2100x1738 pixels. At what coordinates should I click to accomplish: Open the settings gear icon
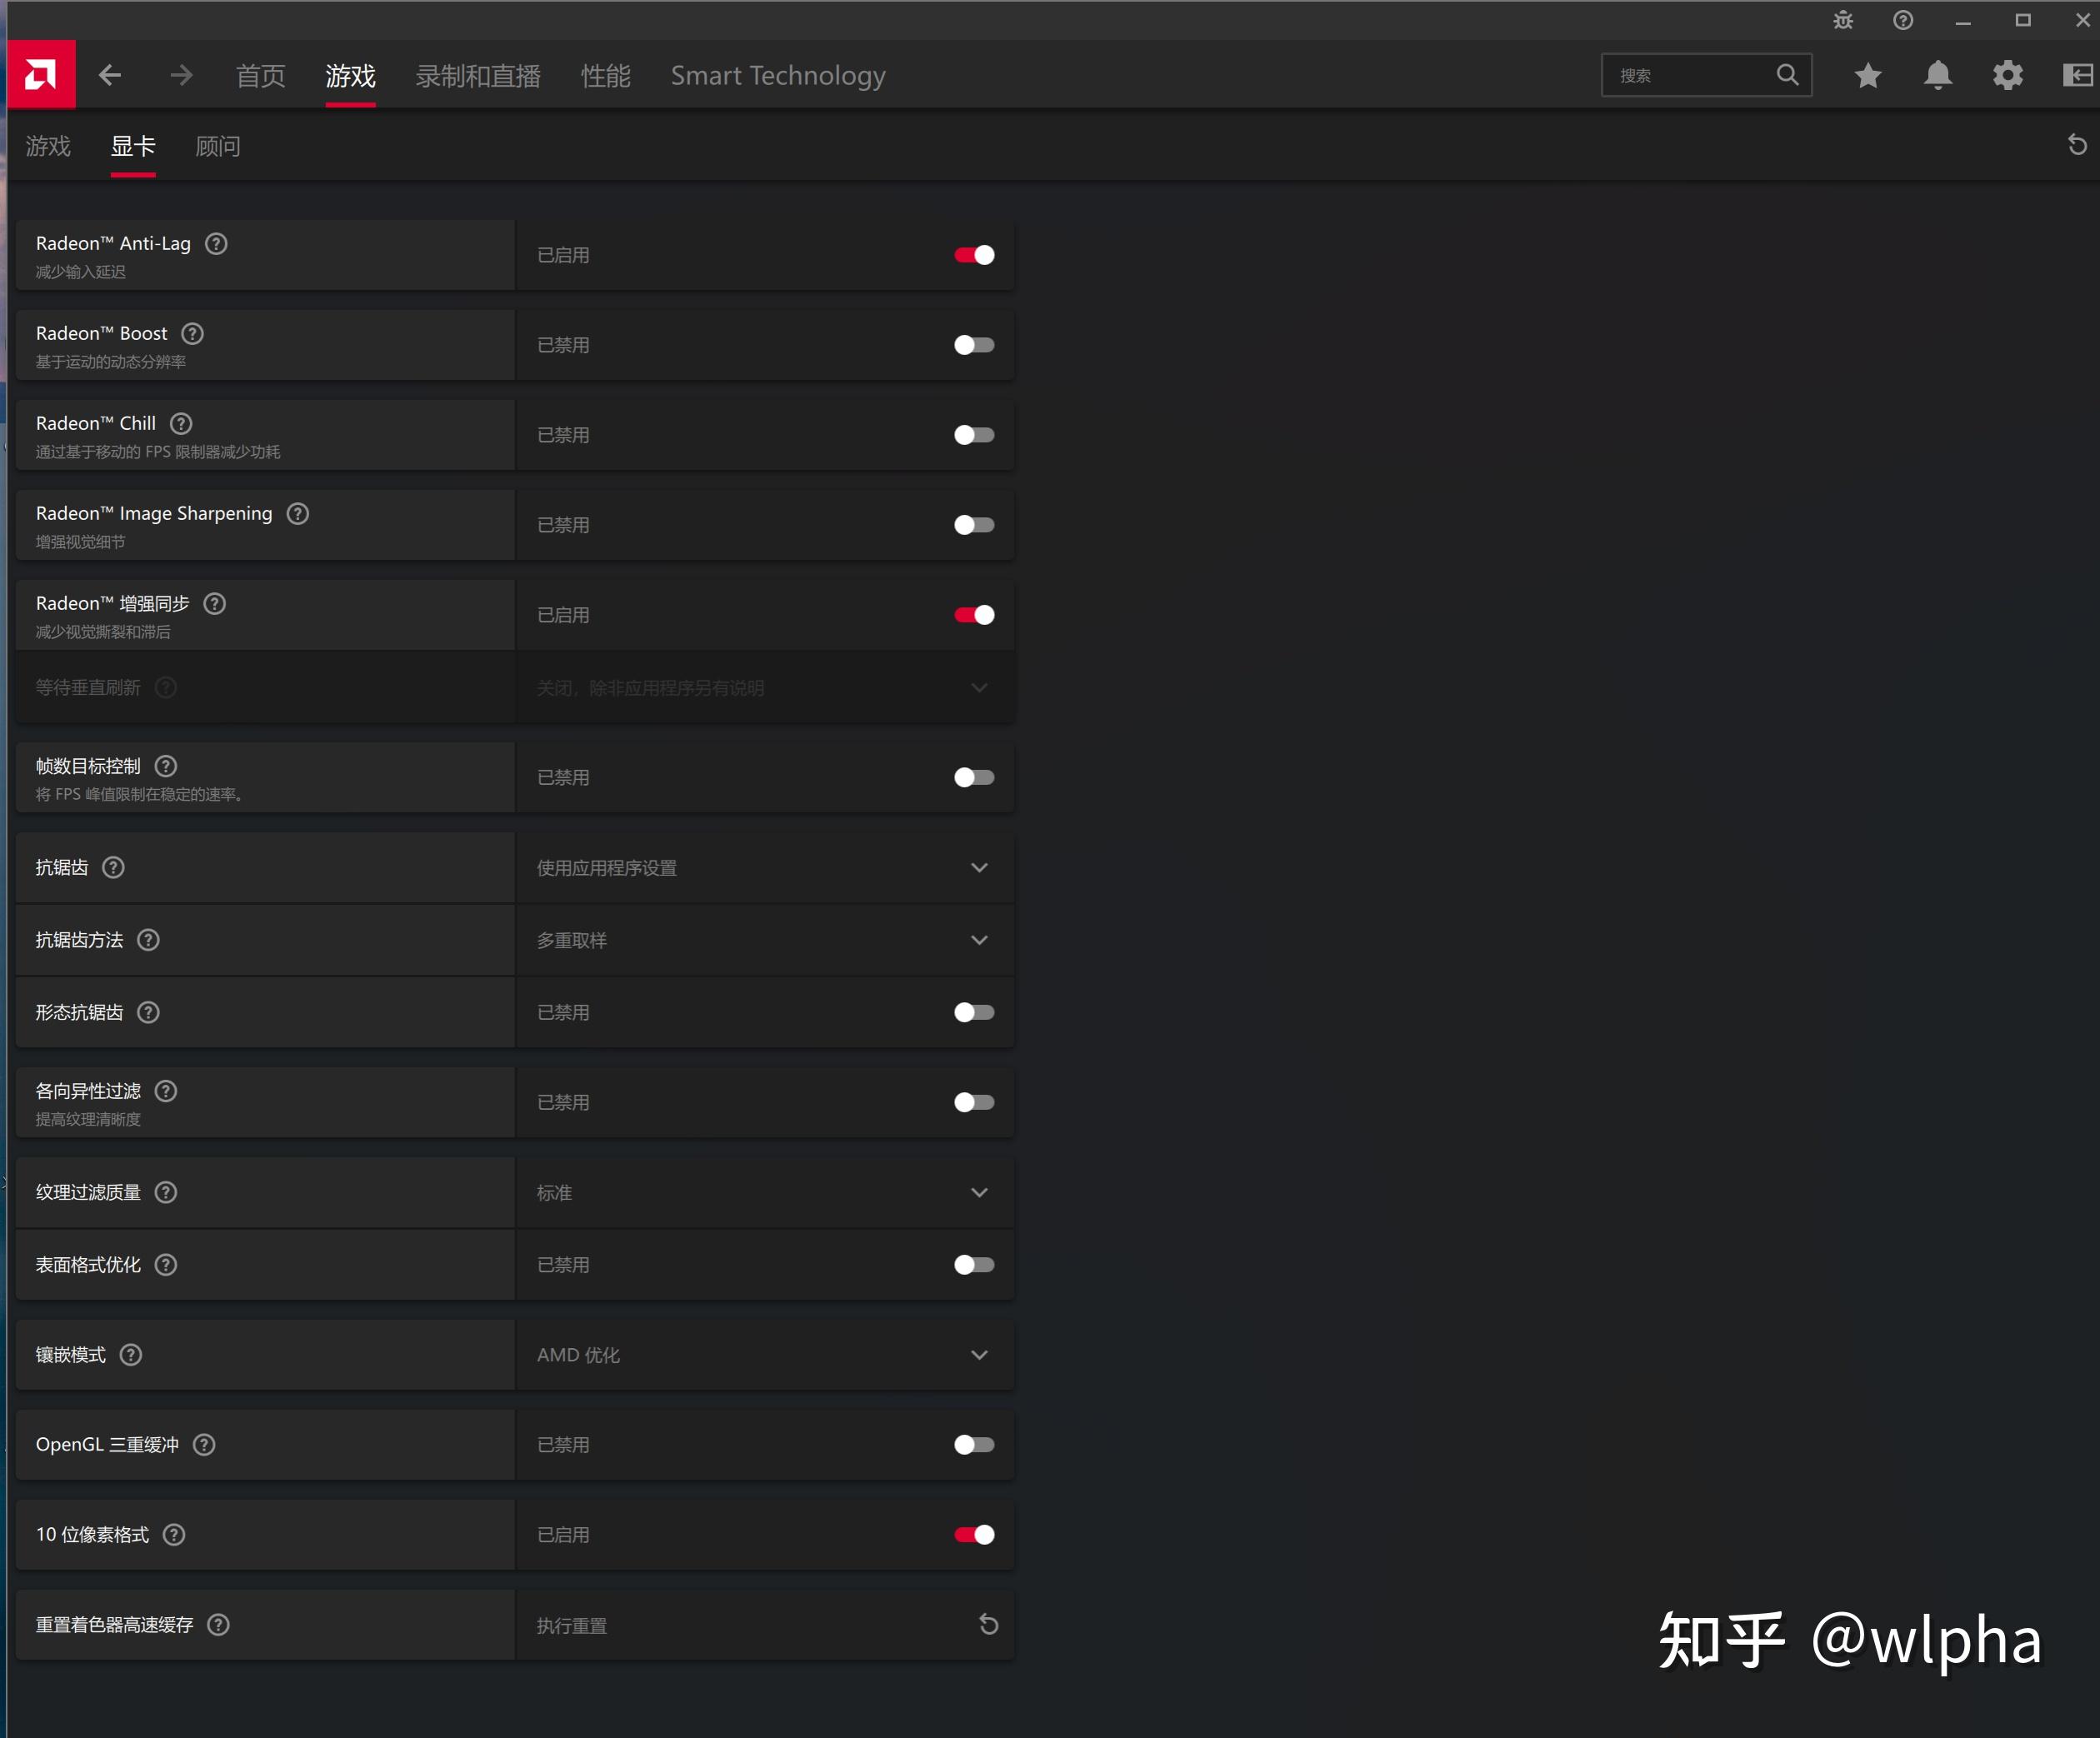point(2007,75)
